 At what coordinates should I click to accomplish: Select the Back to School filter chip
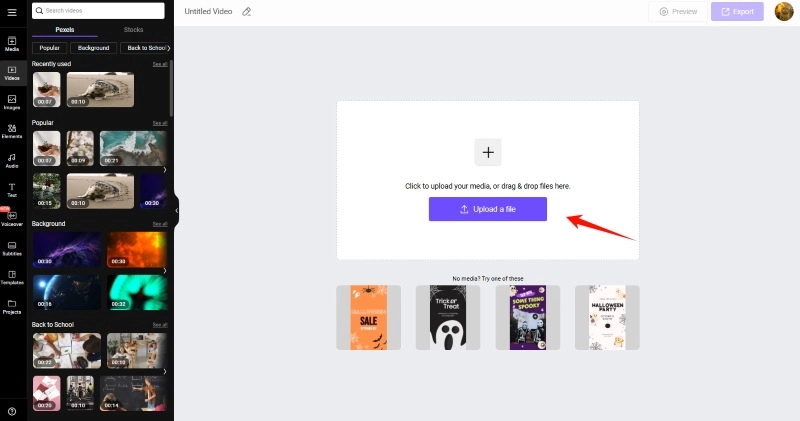click(145, 48)
